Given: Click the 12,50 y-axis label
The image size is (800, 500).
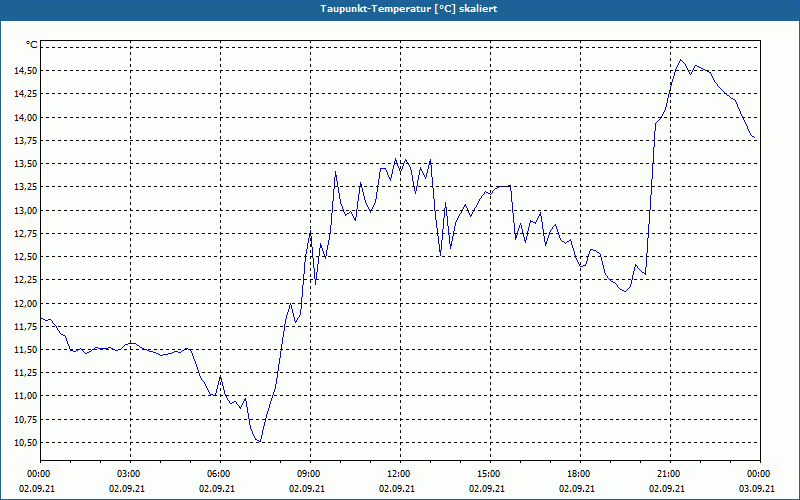Looking at the screenshot, I should (x=25, y=257).
